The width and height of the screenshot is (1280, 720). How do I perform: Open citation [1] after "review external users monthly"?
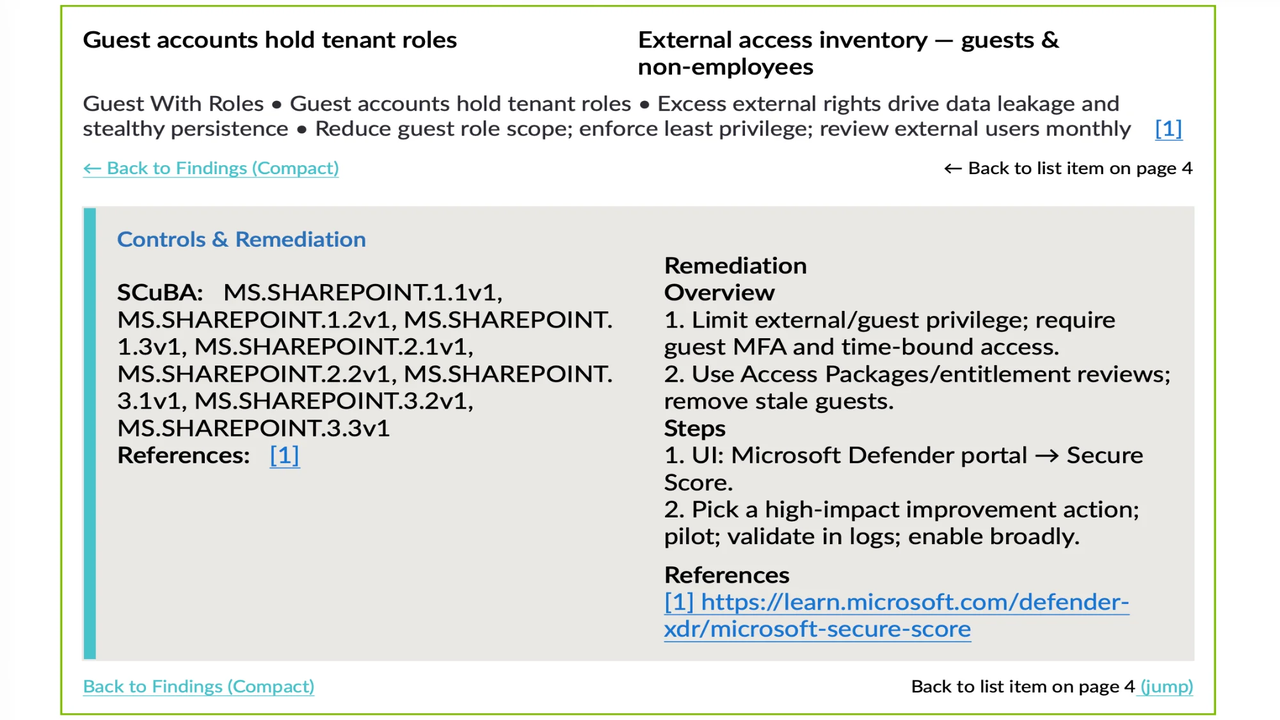(1168, 129)
